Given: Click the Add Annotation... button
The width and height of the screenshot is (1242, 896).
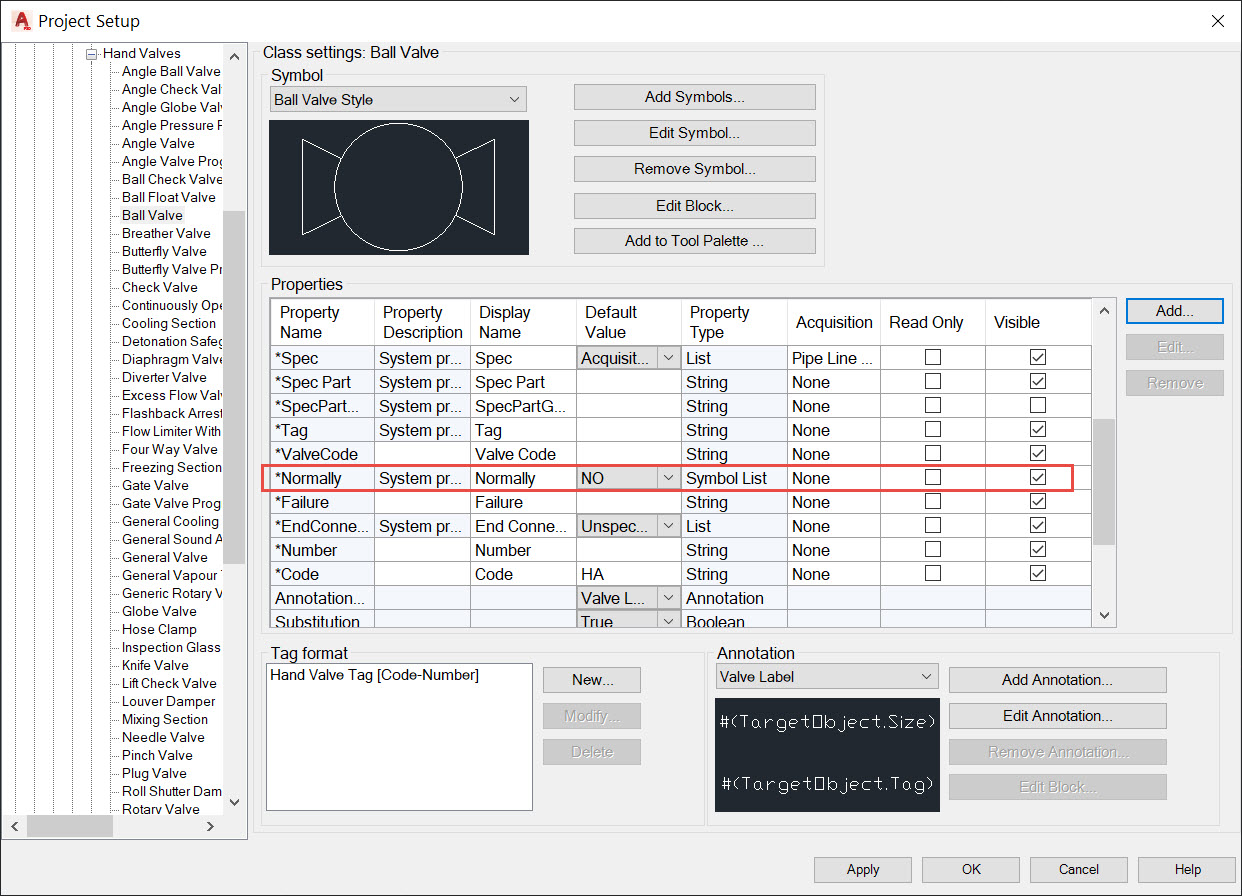Looking at the screenshot, I should (x=1058, y=680).
